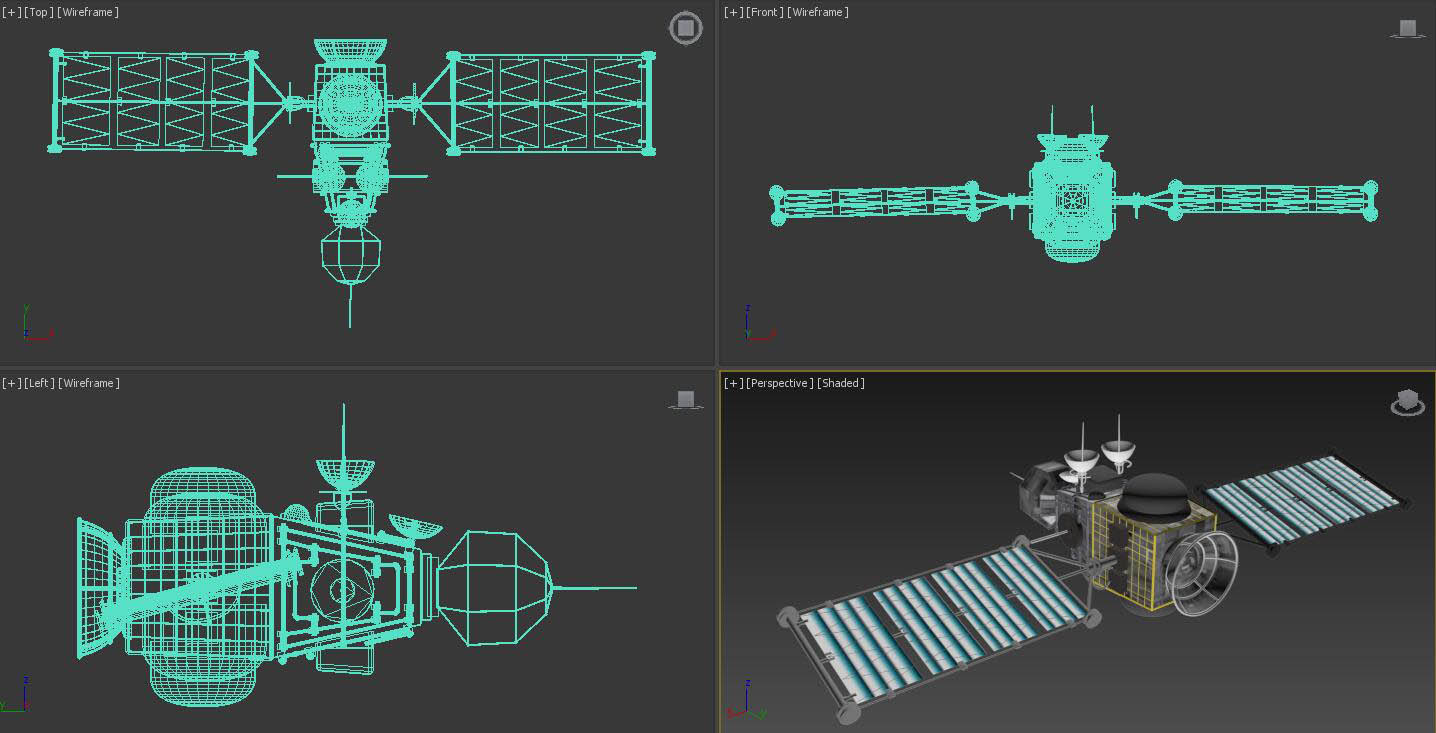Open the Left viewport's [Wireframe] shading menu
The height and width of the screenshot is (733, 1436).
point(89,383)
